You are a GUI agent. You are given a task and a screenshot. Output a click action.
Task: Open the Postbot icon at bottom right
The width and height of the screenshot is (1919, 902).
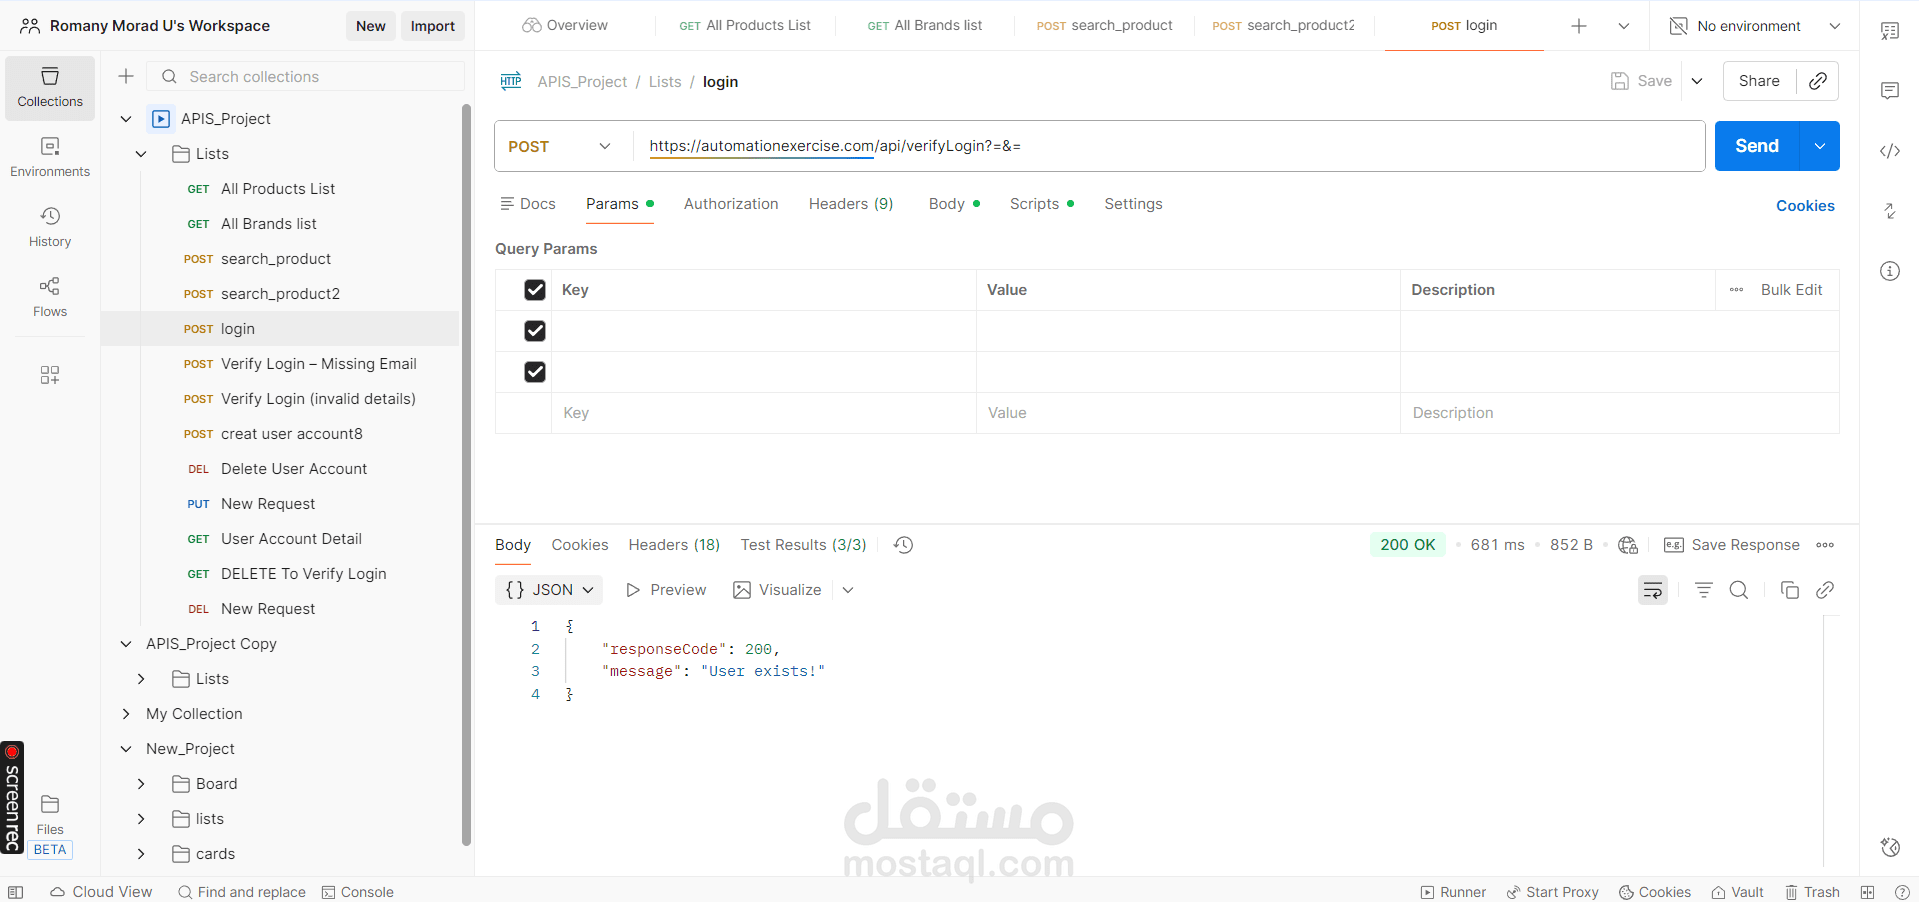point(1890,847)
